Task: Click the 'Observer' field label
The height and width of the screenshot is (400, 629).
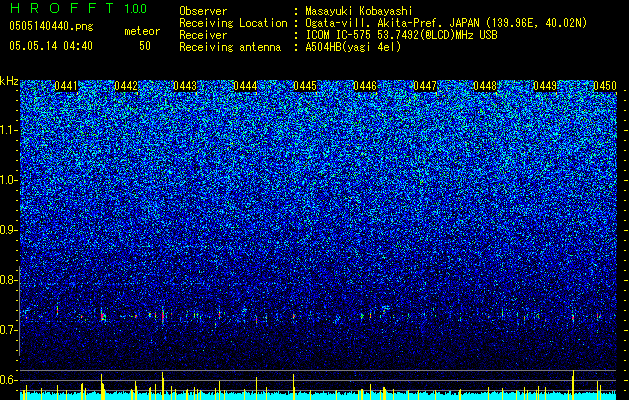Action: (x=203, y=11)
